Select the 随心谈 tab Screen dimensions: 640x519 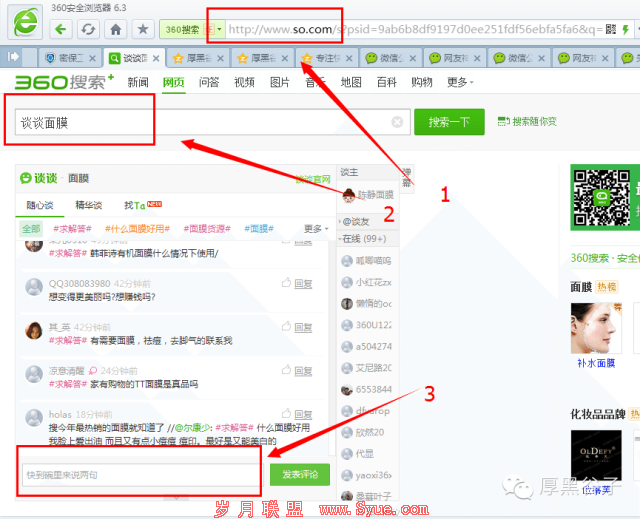(x=40, y=205)
